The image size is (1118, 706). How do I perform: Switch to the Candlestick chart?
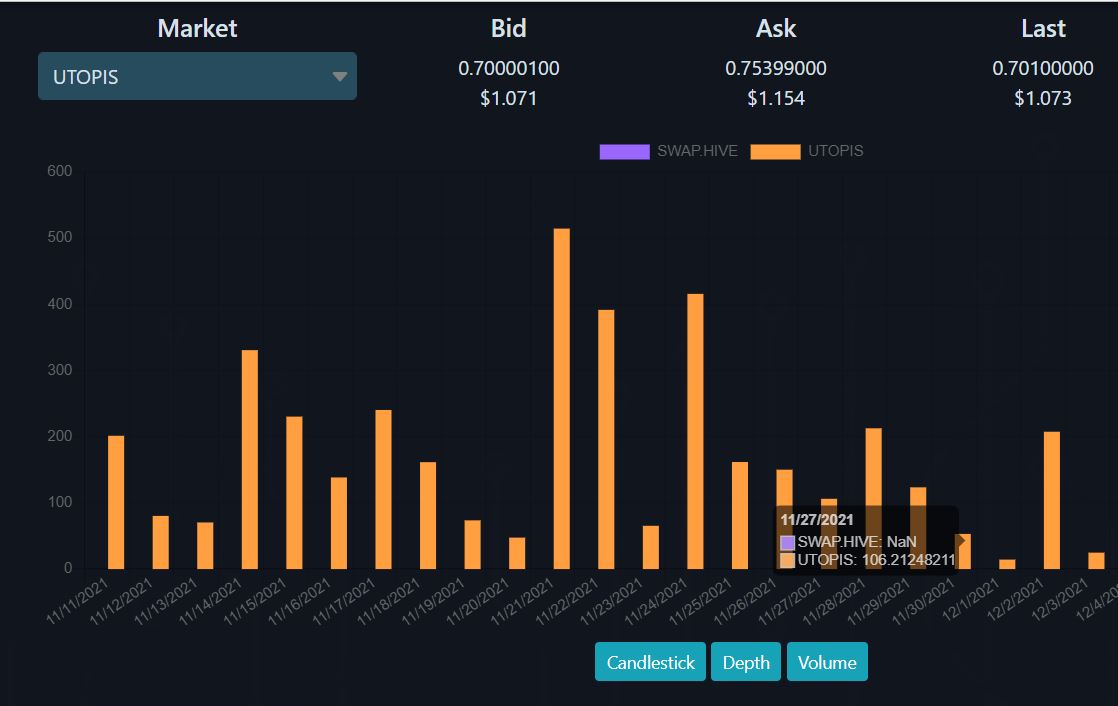[x=650, y=662]
